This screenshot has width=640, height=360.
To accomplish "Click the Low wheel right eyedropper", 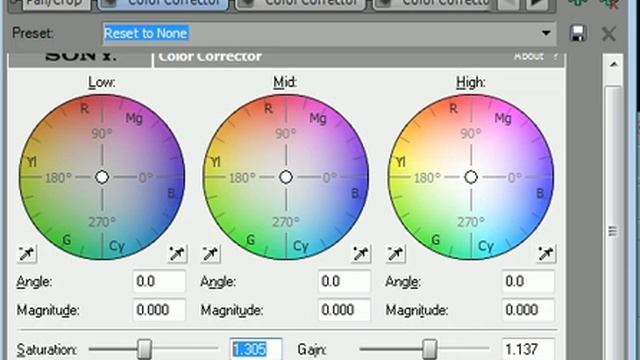I will pyautogui.click(x=177, y=253).
